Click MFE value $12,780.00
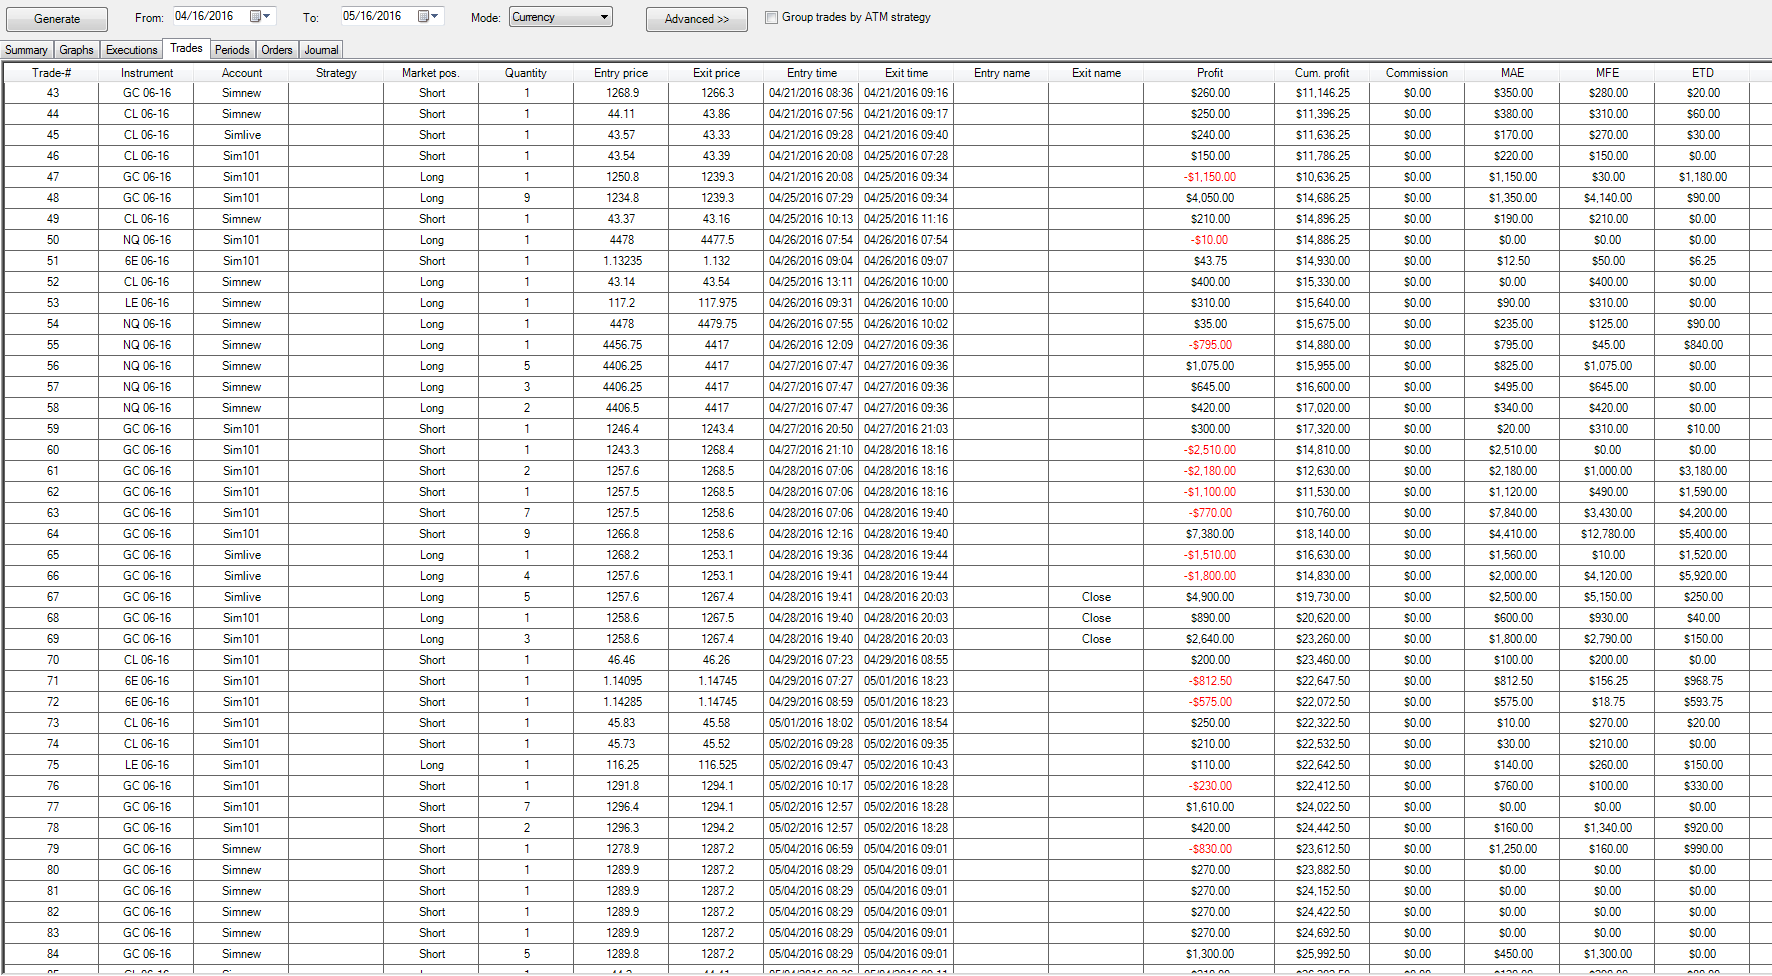Viewport: 1772px width, 976px height. (1608, 534)
